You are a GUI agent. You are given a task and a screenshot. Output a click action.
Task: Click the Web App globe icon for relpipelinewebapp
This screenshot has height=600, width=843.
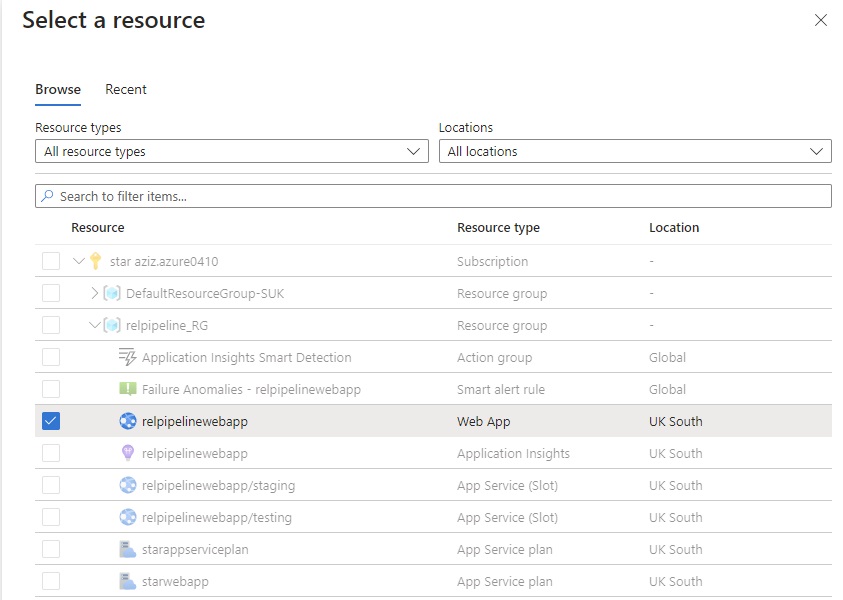coord(127,421)
